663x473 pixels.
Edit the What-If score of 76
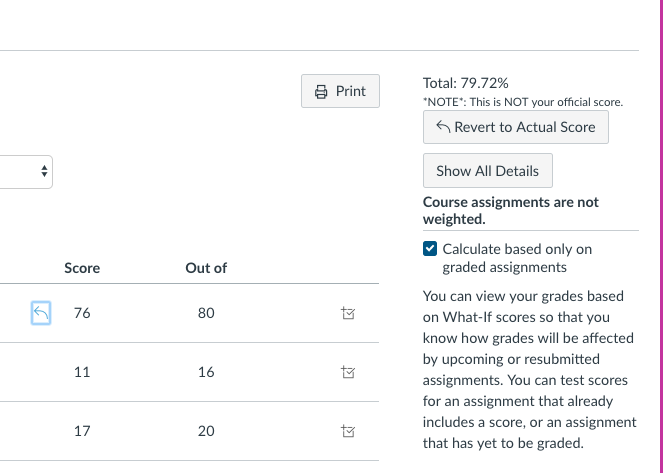coord(82,313)
